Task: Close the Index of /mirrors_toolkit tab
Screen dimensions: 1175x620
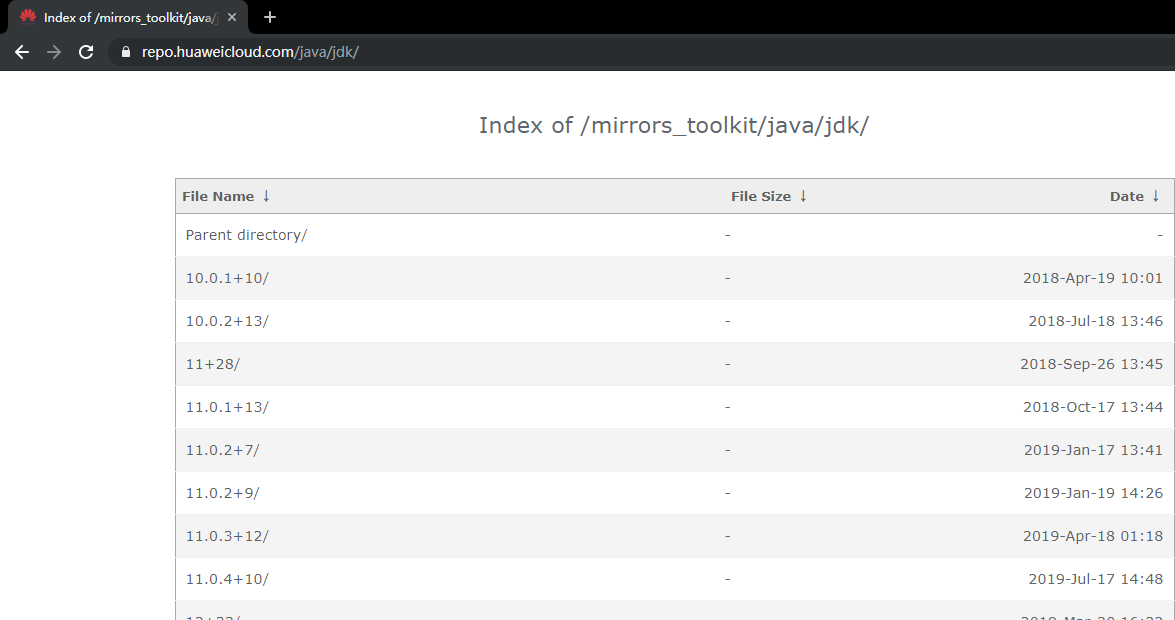Action: [232, 17]
